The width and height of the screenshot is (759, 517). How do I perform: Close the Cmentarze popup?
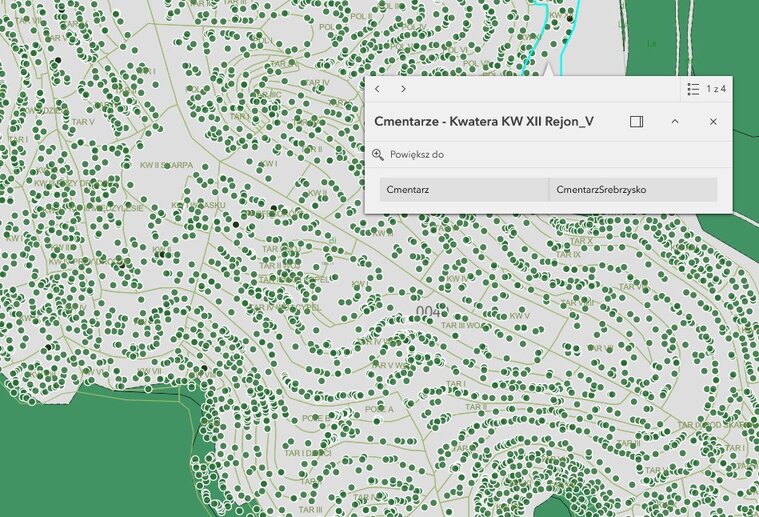click(713, 121)
